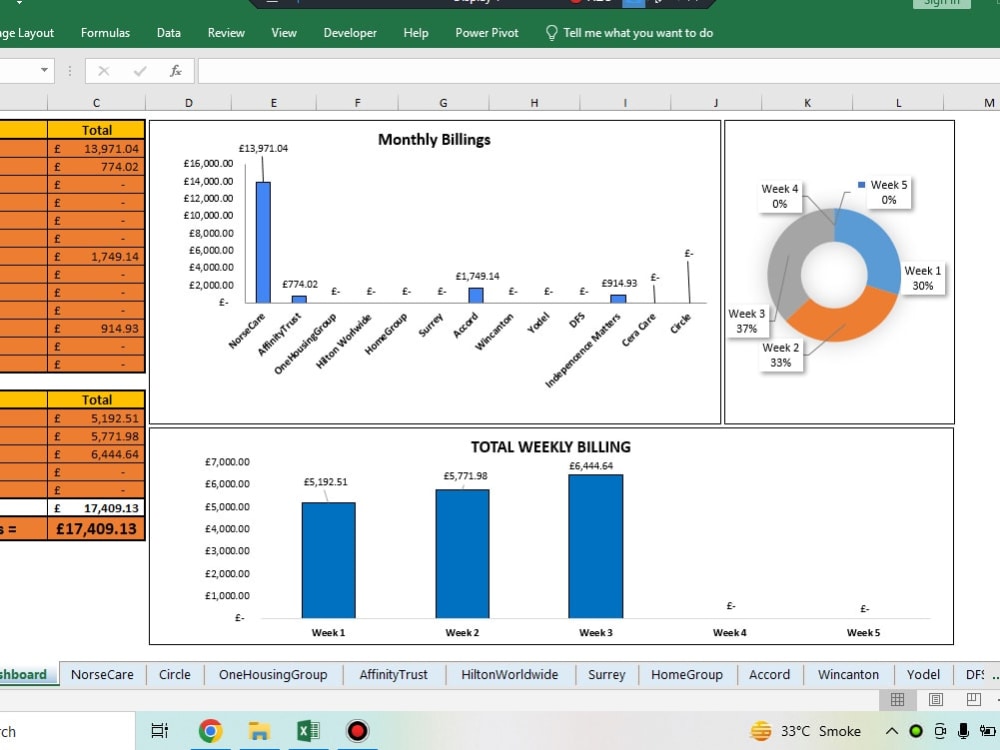Open File Explorer from the taskbar
This screenshot has height=750, width=1000.
pos(259,731)
